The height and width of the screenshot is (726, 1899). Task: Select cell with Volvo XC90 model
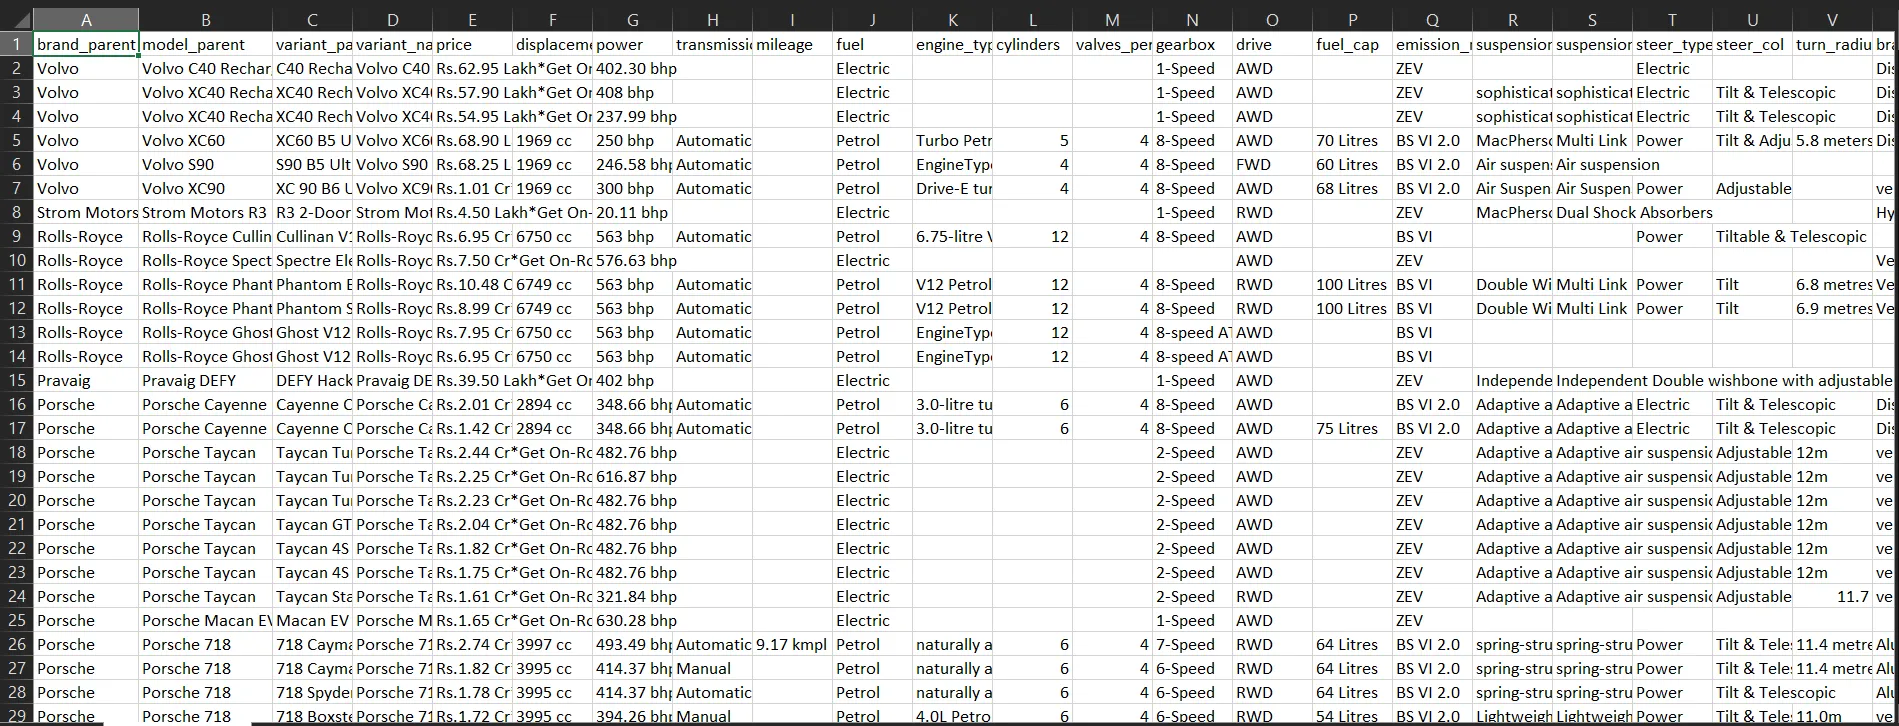pos(205,188)
